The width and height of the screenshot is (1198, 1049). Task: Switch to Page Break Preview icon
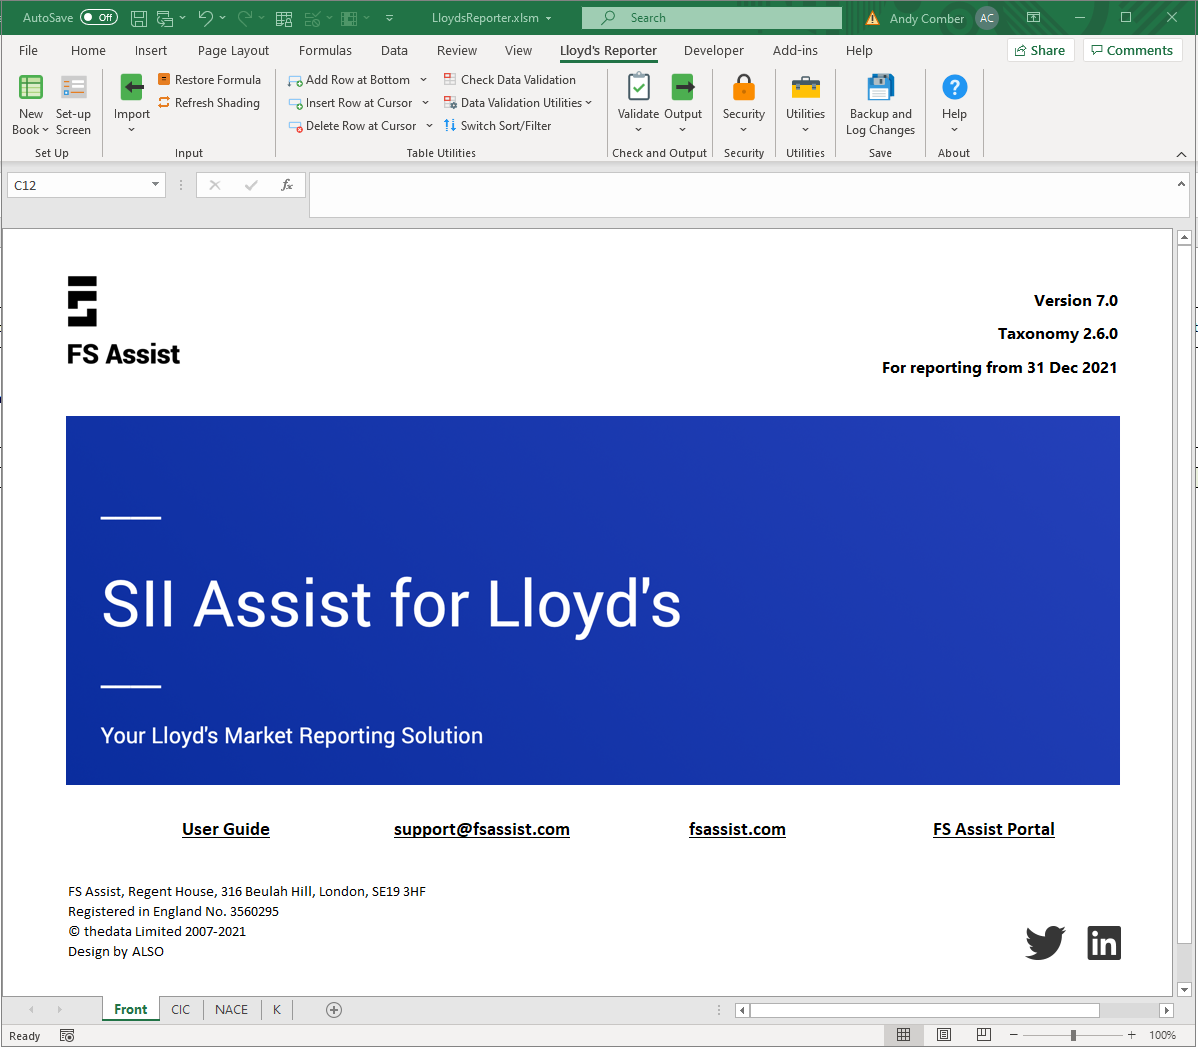(983, 1034)
